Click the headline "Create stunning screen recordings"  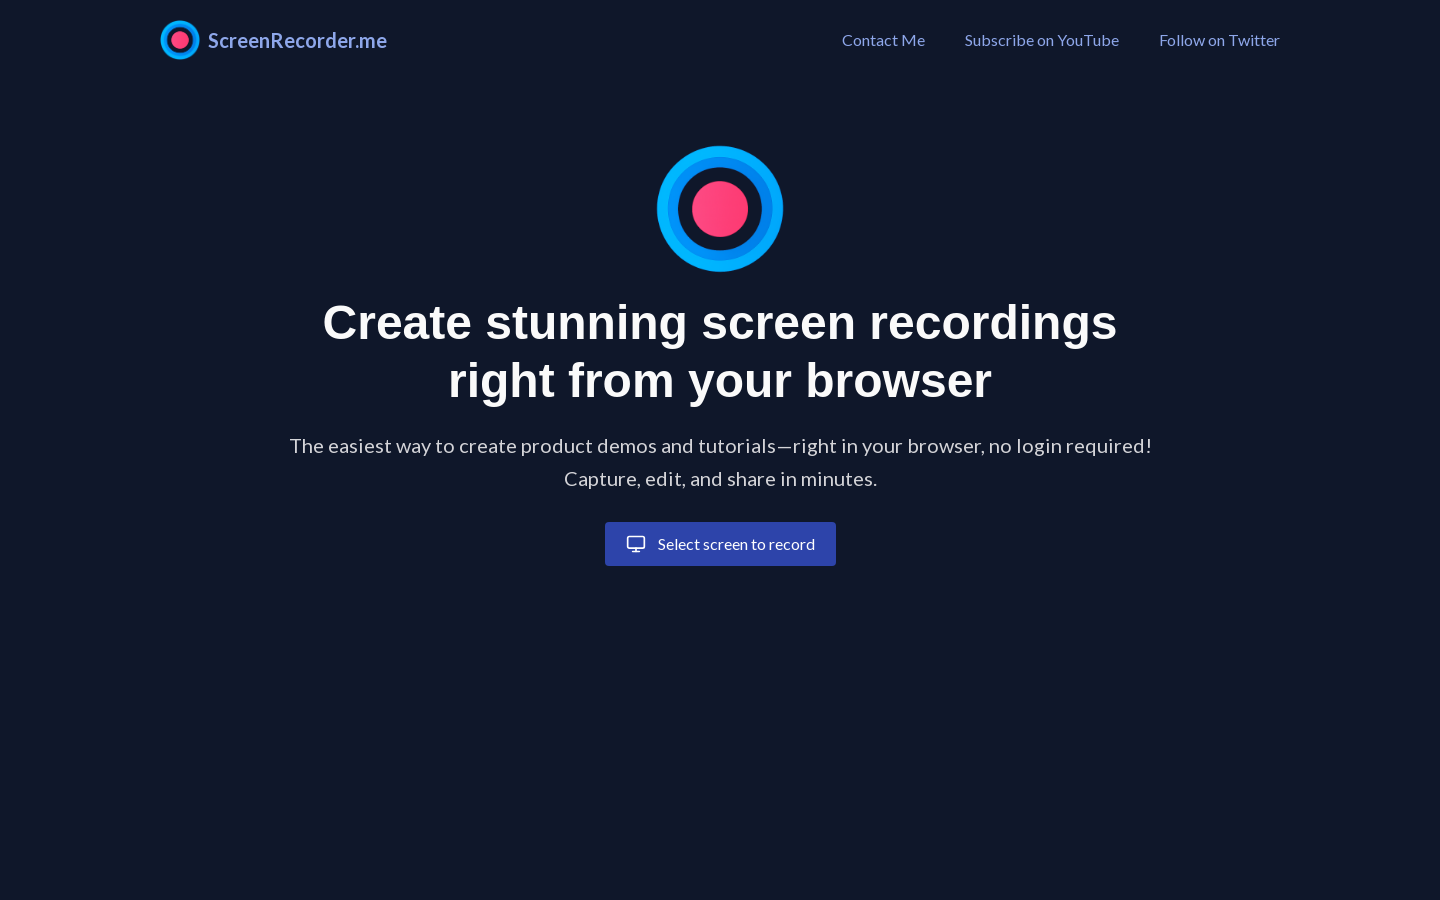pyautogui.click(x=720, y=323)
